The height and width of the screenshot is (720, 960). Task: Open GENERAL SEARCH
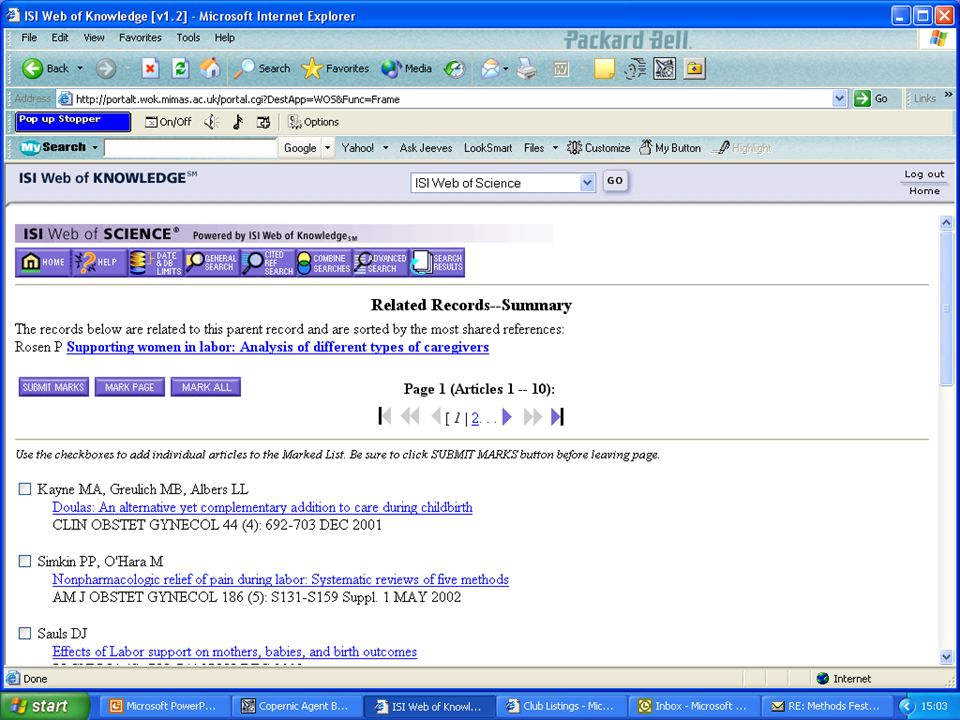tap(211, 262)
